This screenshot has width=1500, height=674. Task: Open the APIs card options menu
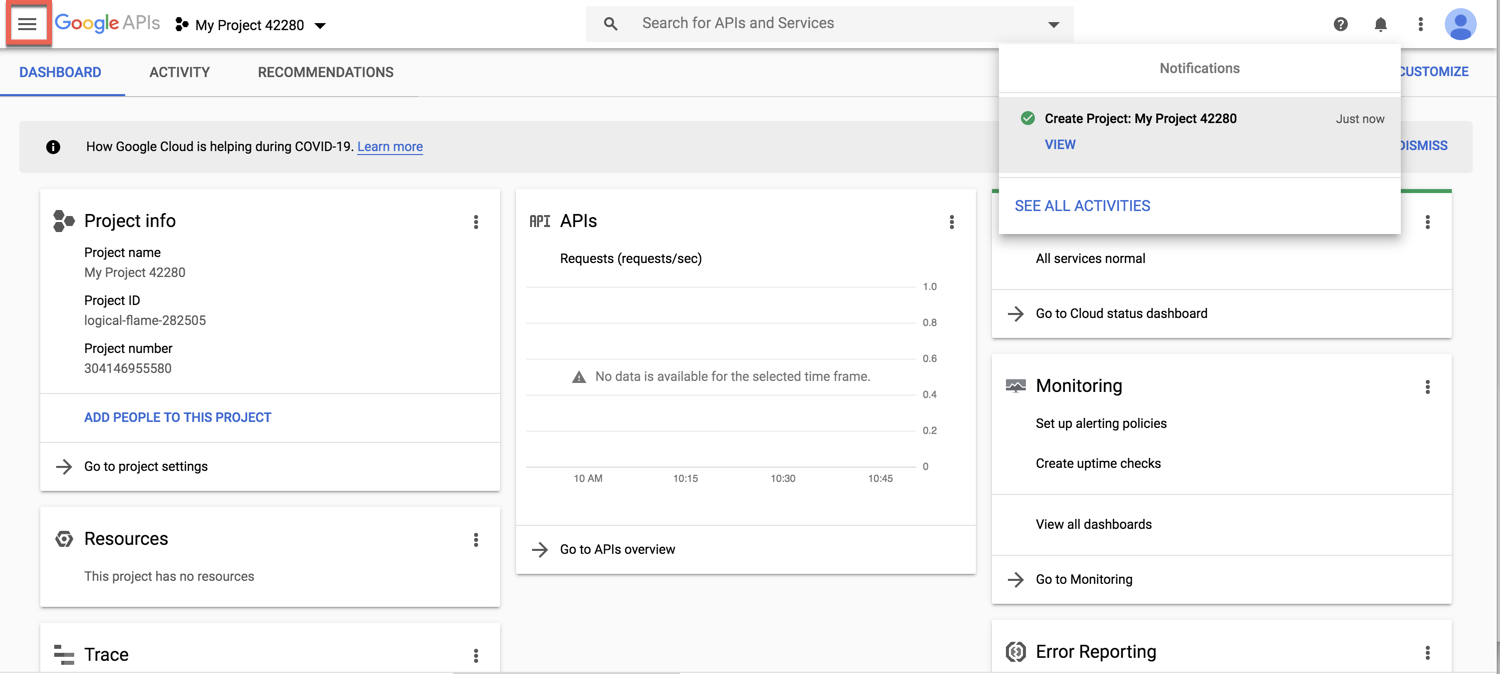pos(952,222)
